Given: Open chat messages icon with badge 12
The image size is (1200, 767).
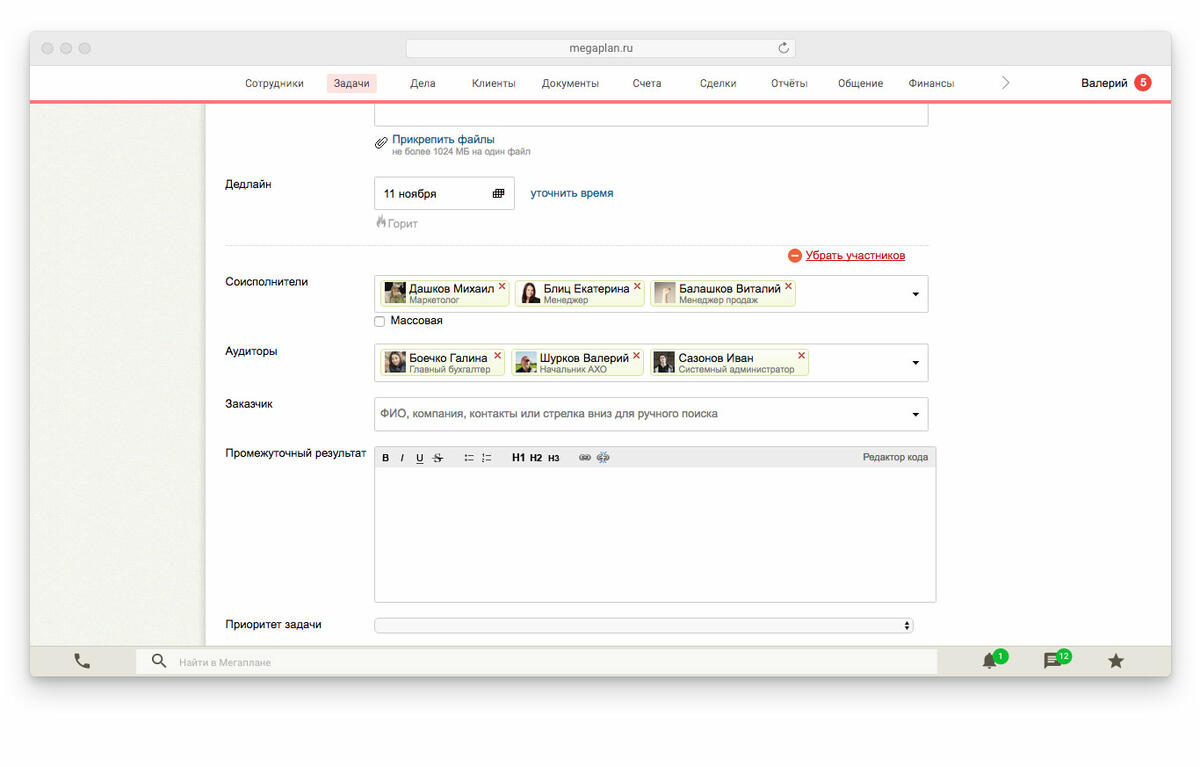Looking at the screenshot, I should click(1052, 661).
